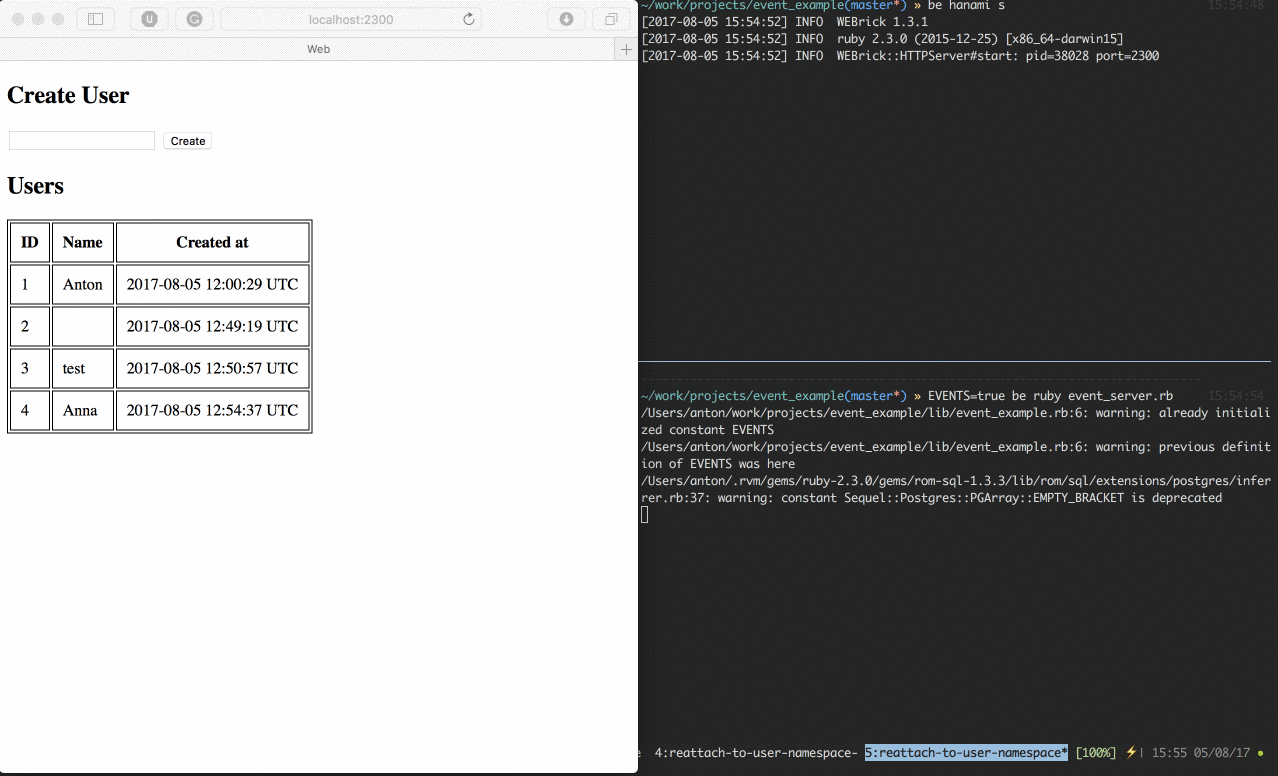The image size is (1278, 776).
Task: Show Safari downloads via the download icon
Action: pos(566,18)
